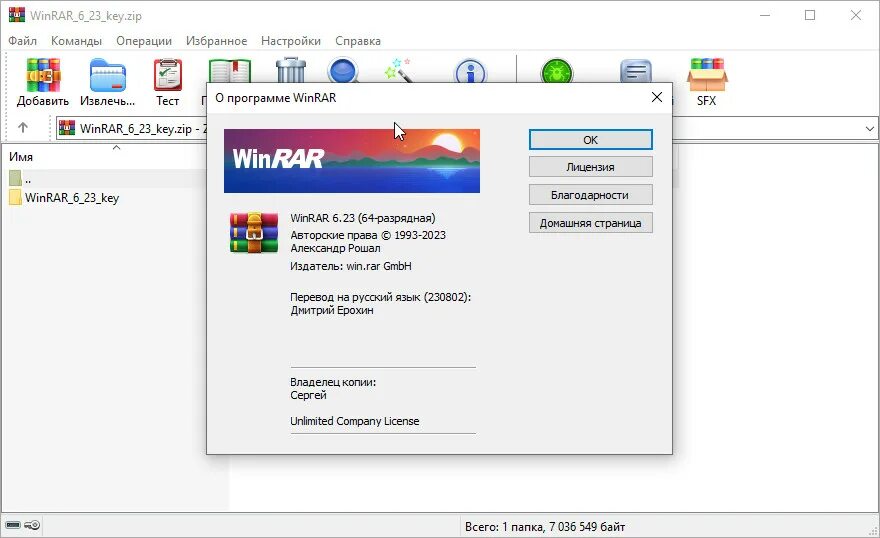This screenshot has width=880, height=538.
Task: Maximize the WinRAR main window
Action: tap(810, 15)
